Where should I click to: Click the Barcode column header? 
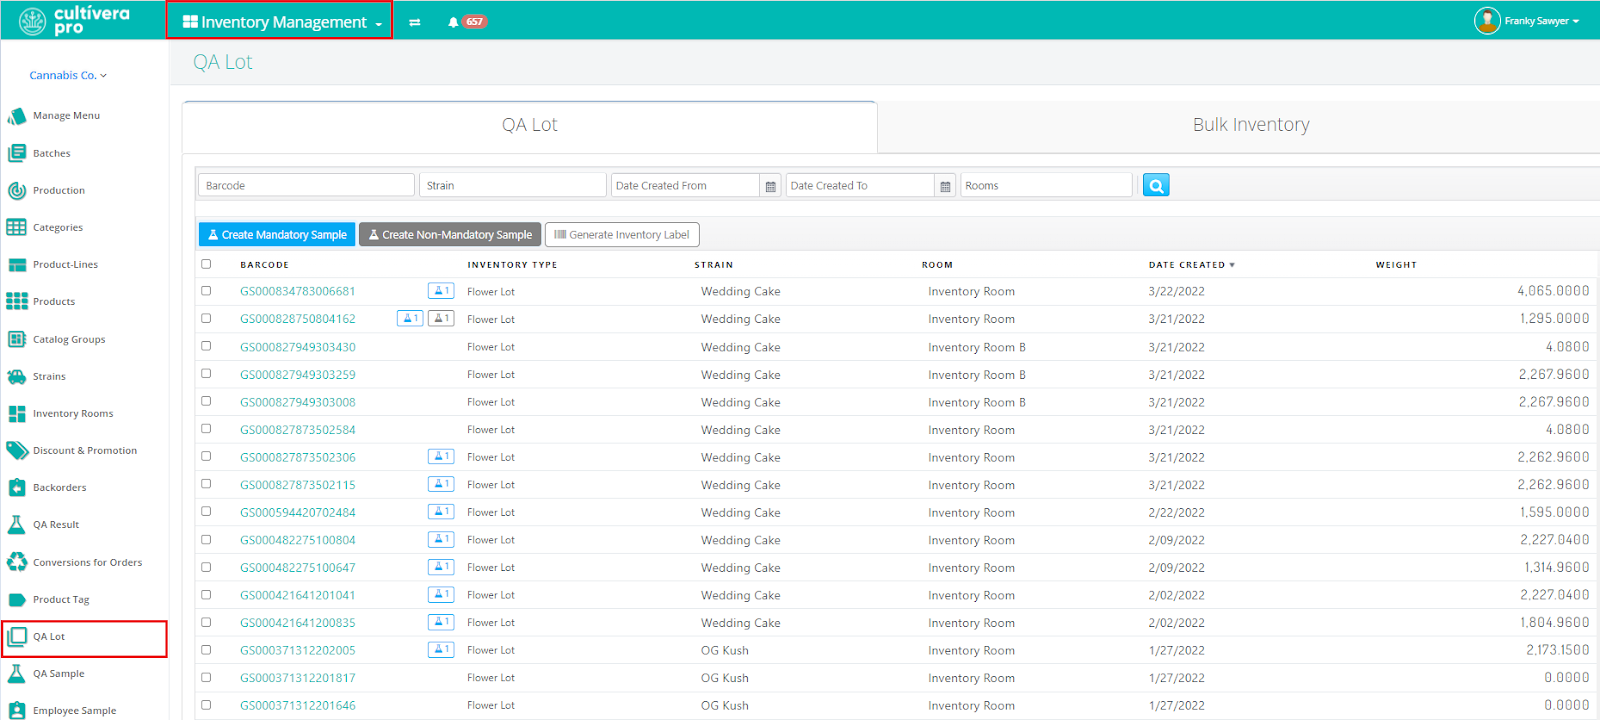point(265,265)
